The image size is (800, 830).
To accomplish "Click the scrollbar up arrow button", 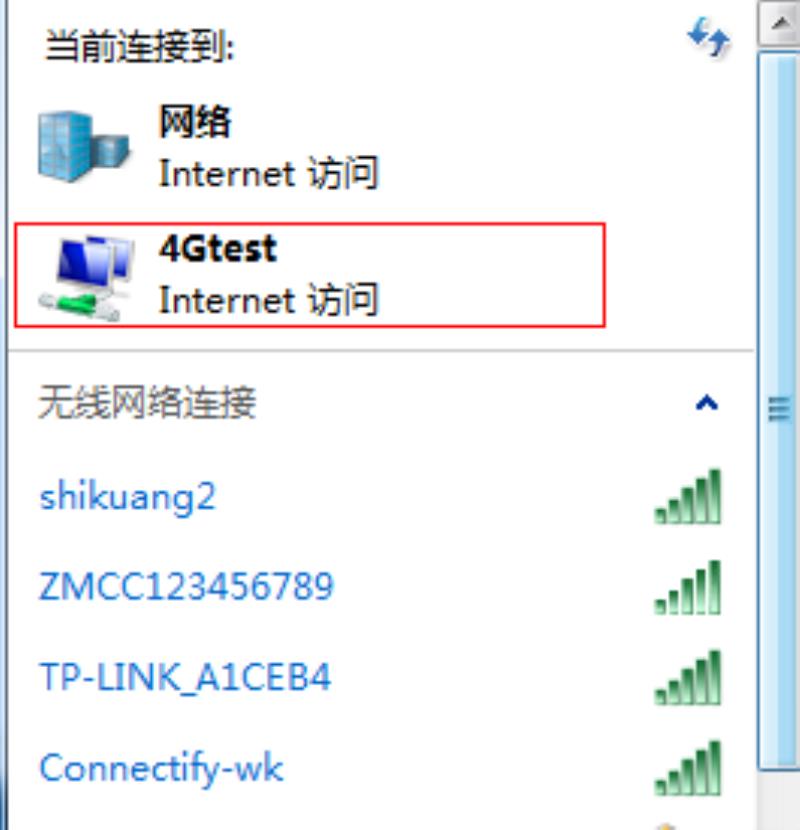I will coord(779,23).
